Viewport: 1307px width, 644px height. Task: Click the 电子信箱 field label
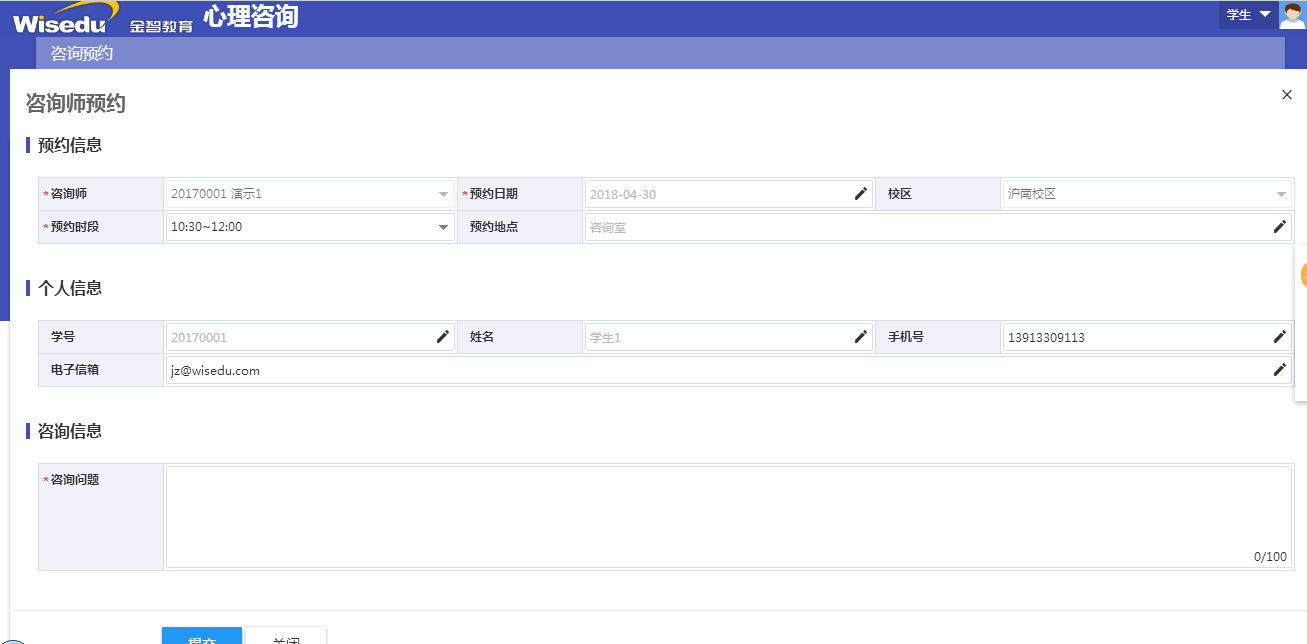click(x=75, y=370)
